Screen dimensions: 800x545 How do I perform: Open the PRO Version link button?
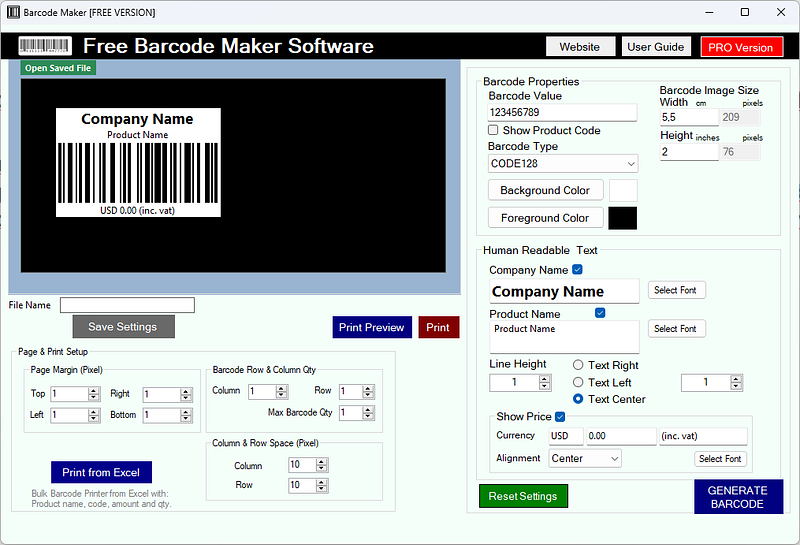pyautogui.click(x=741, y=47)
